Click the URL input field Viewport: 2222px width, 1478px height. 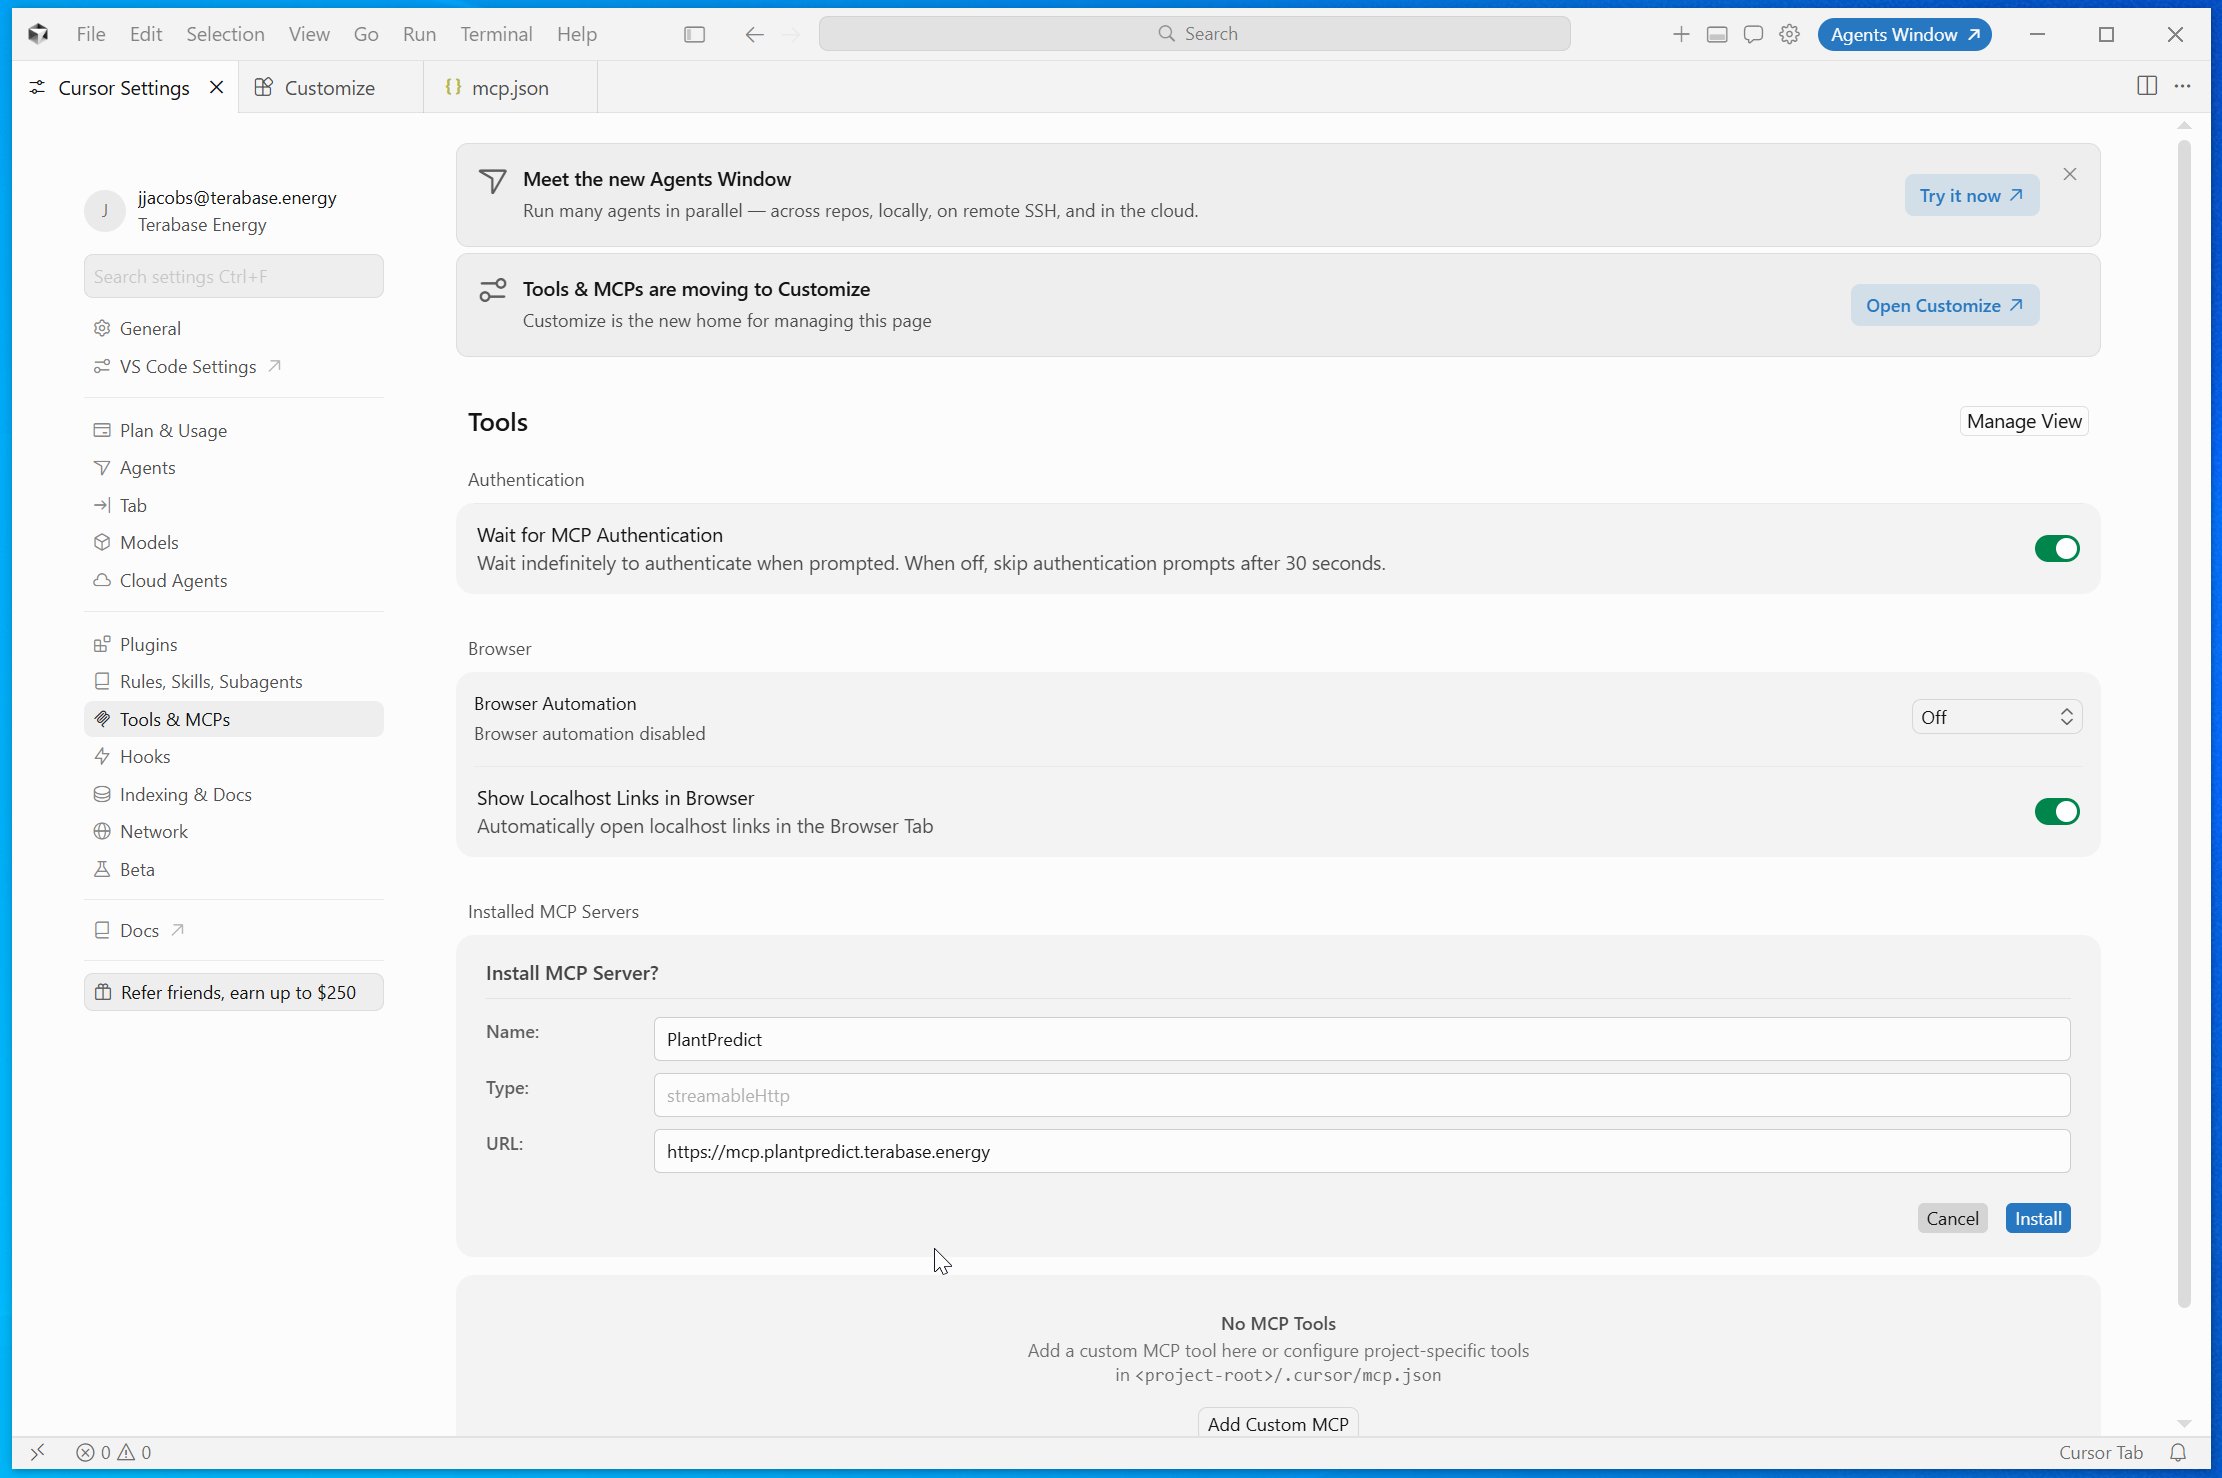[x=1362, y=1151]
